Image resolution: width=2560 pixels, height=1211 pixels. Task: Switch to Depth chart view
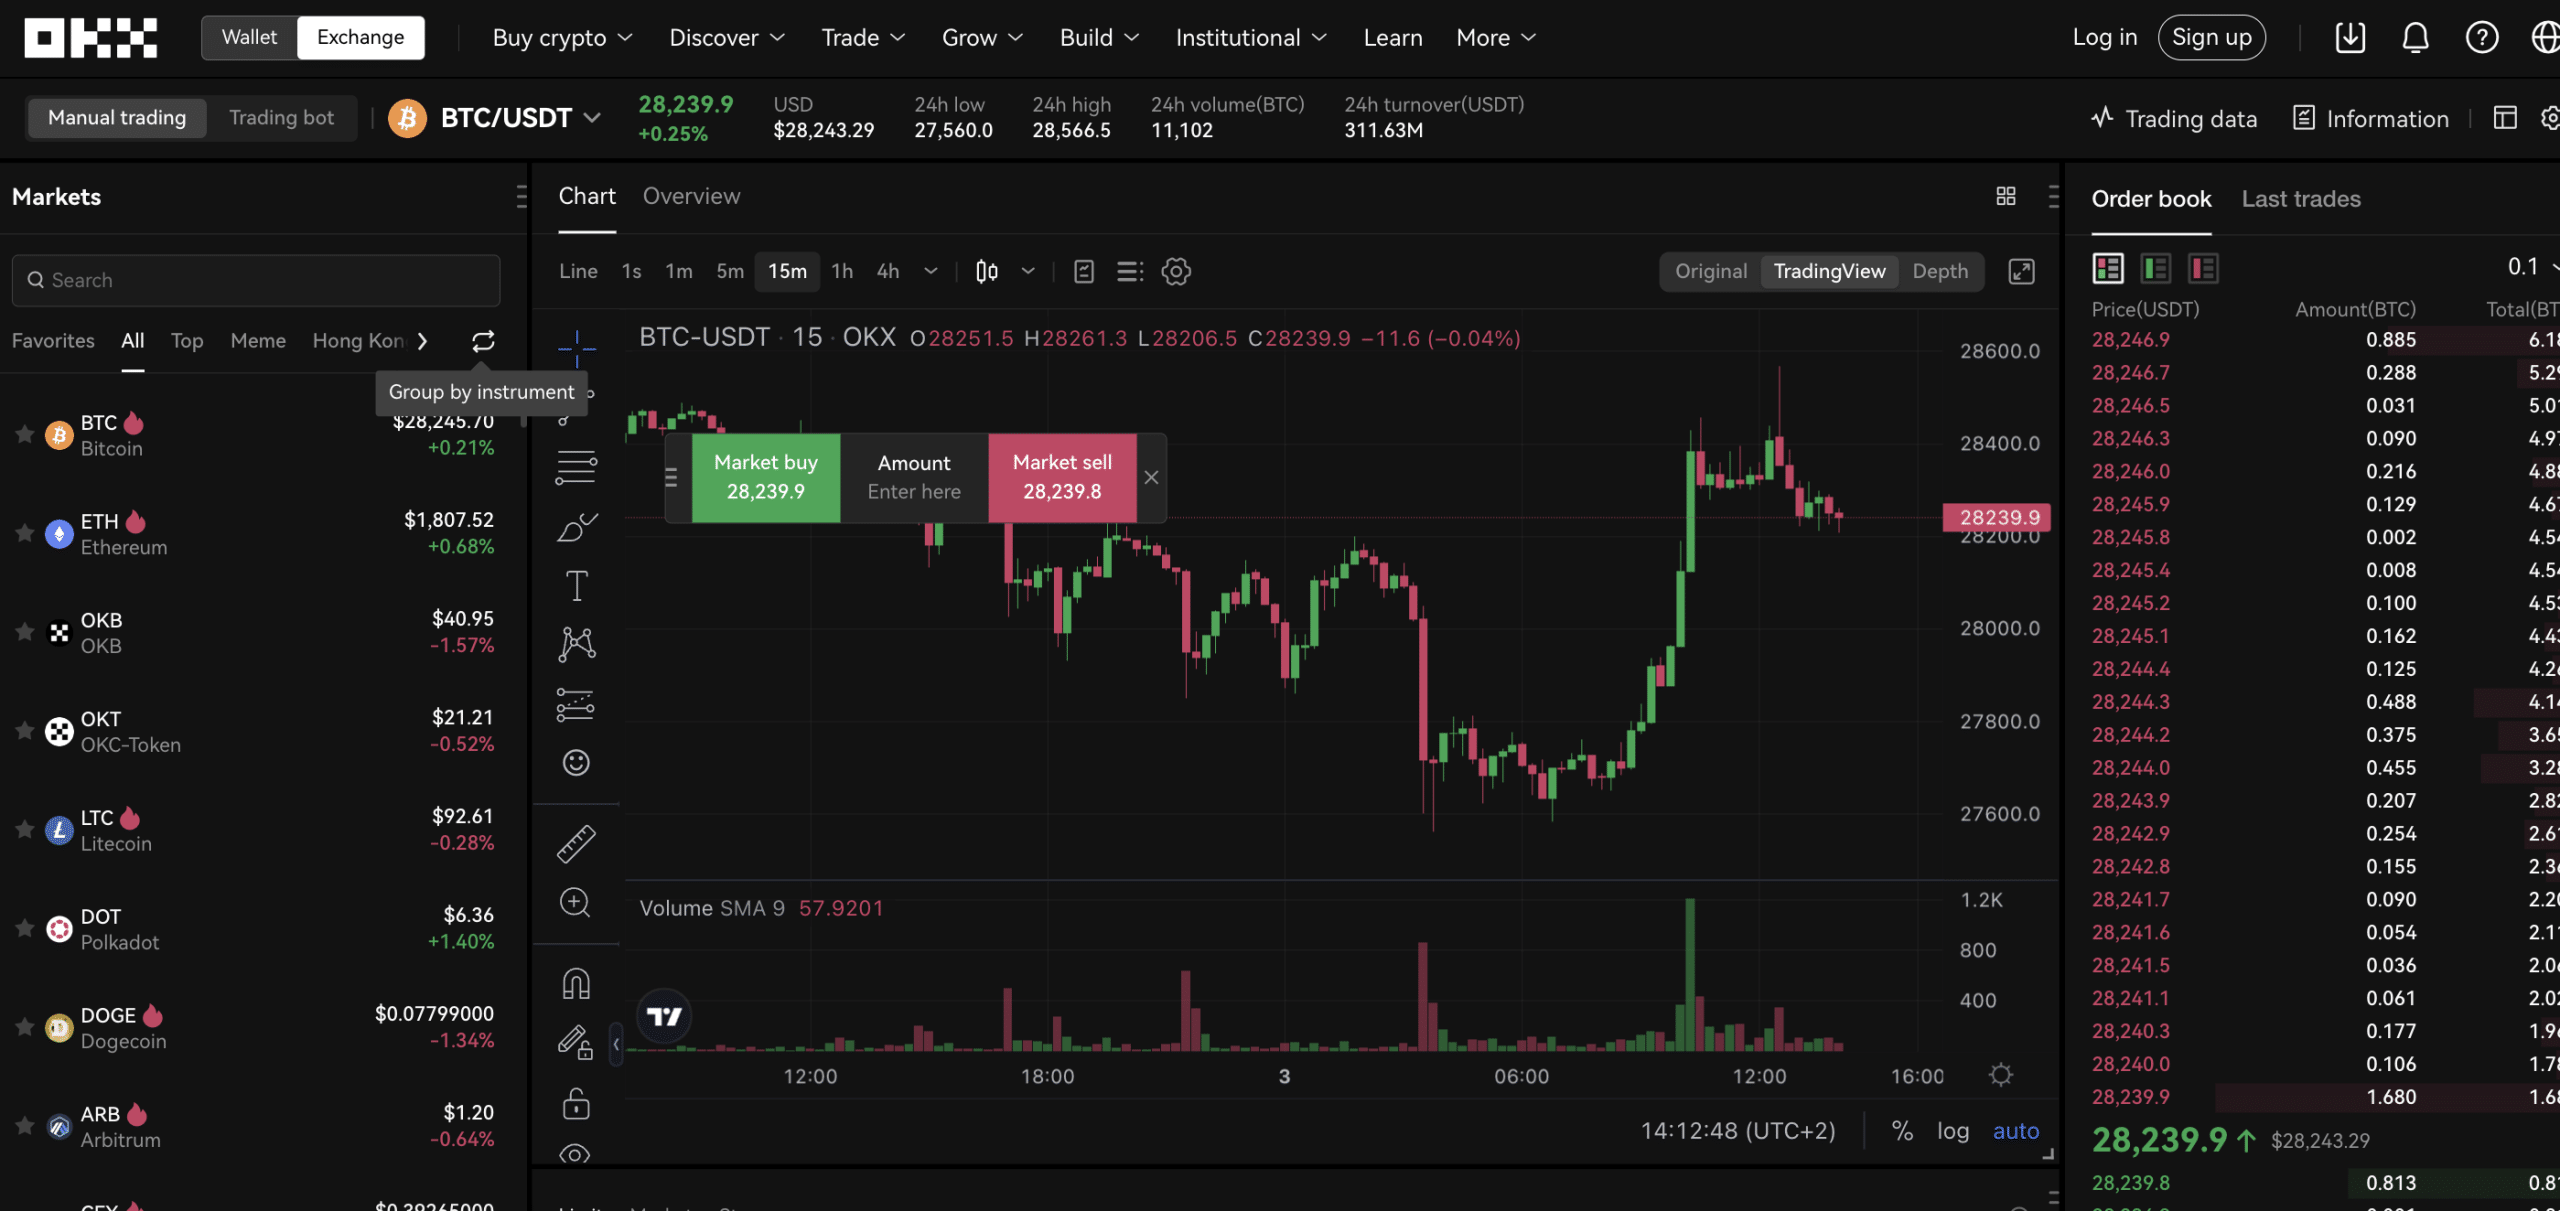coord(1940,271)
